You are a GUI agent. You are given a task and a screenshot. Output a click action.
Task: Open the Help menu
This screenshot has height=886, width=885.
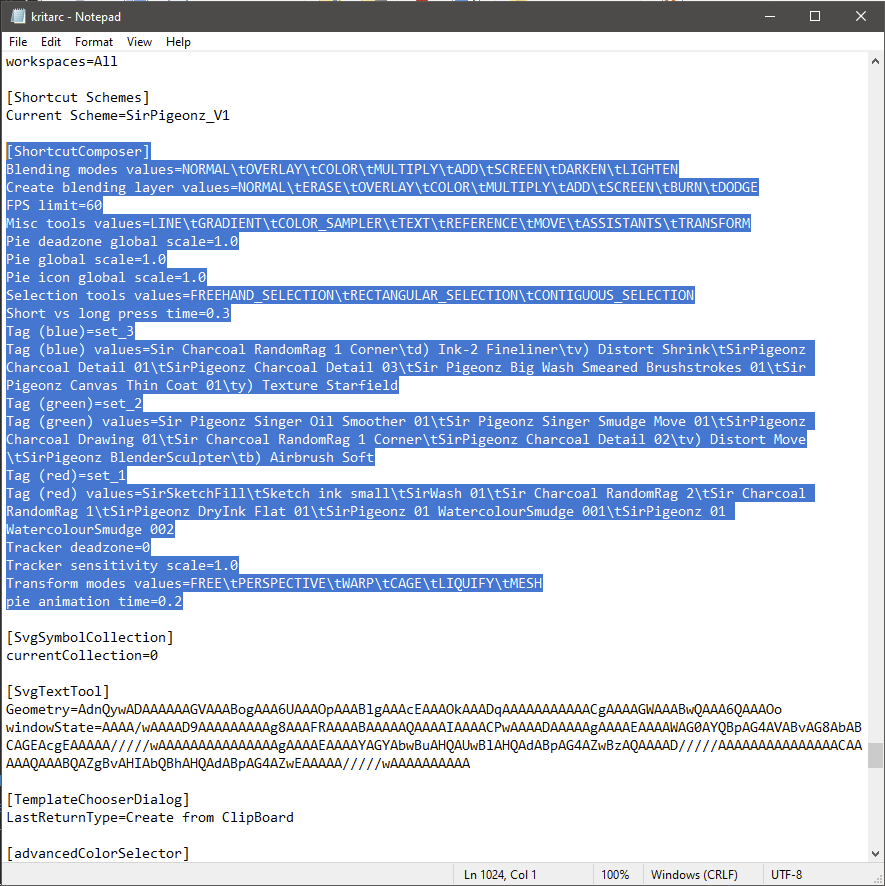tap(178, 42)
